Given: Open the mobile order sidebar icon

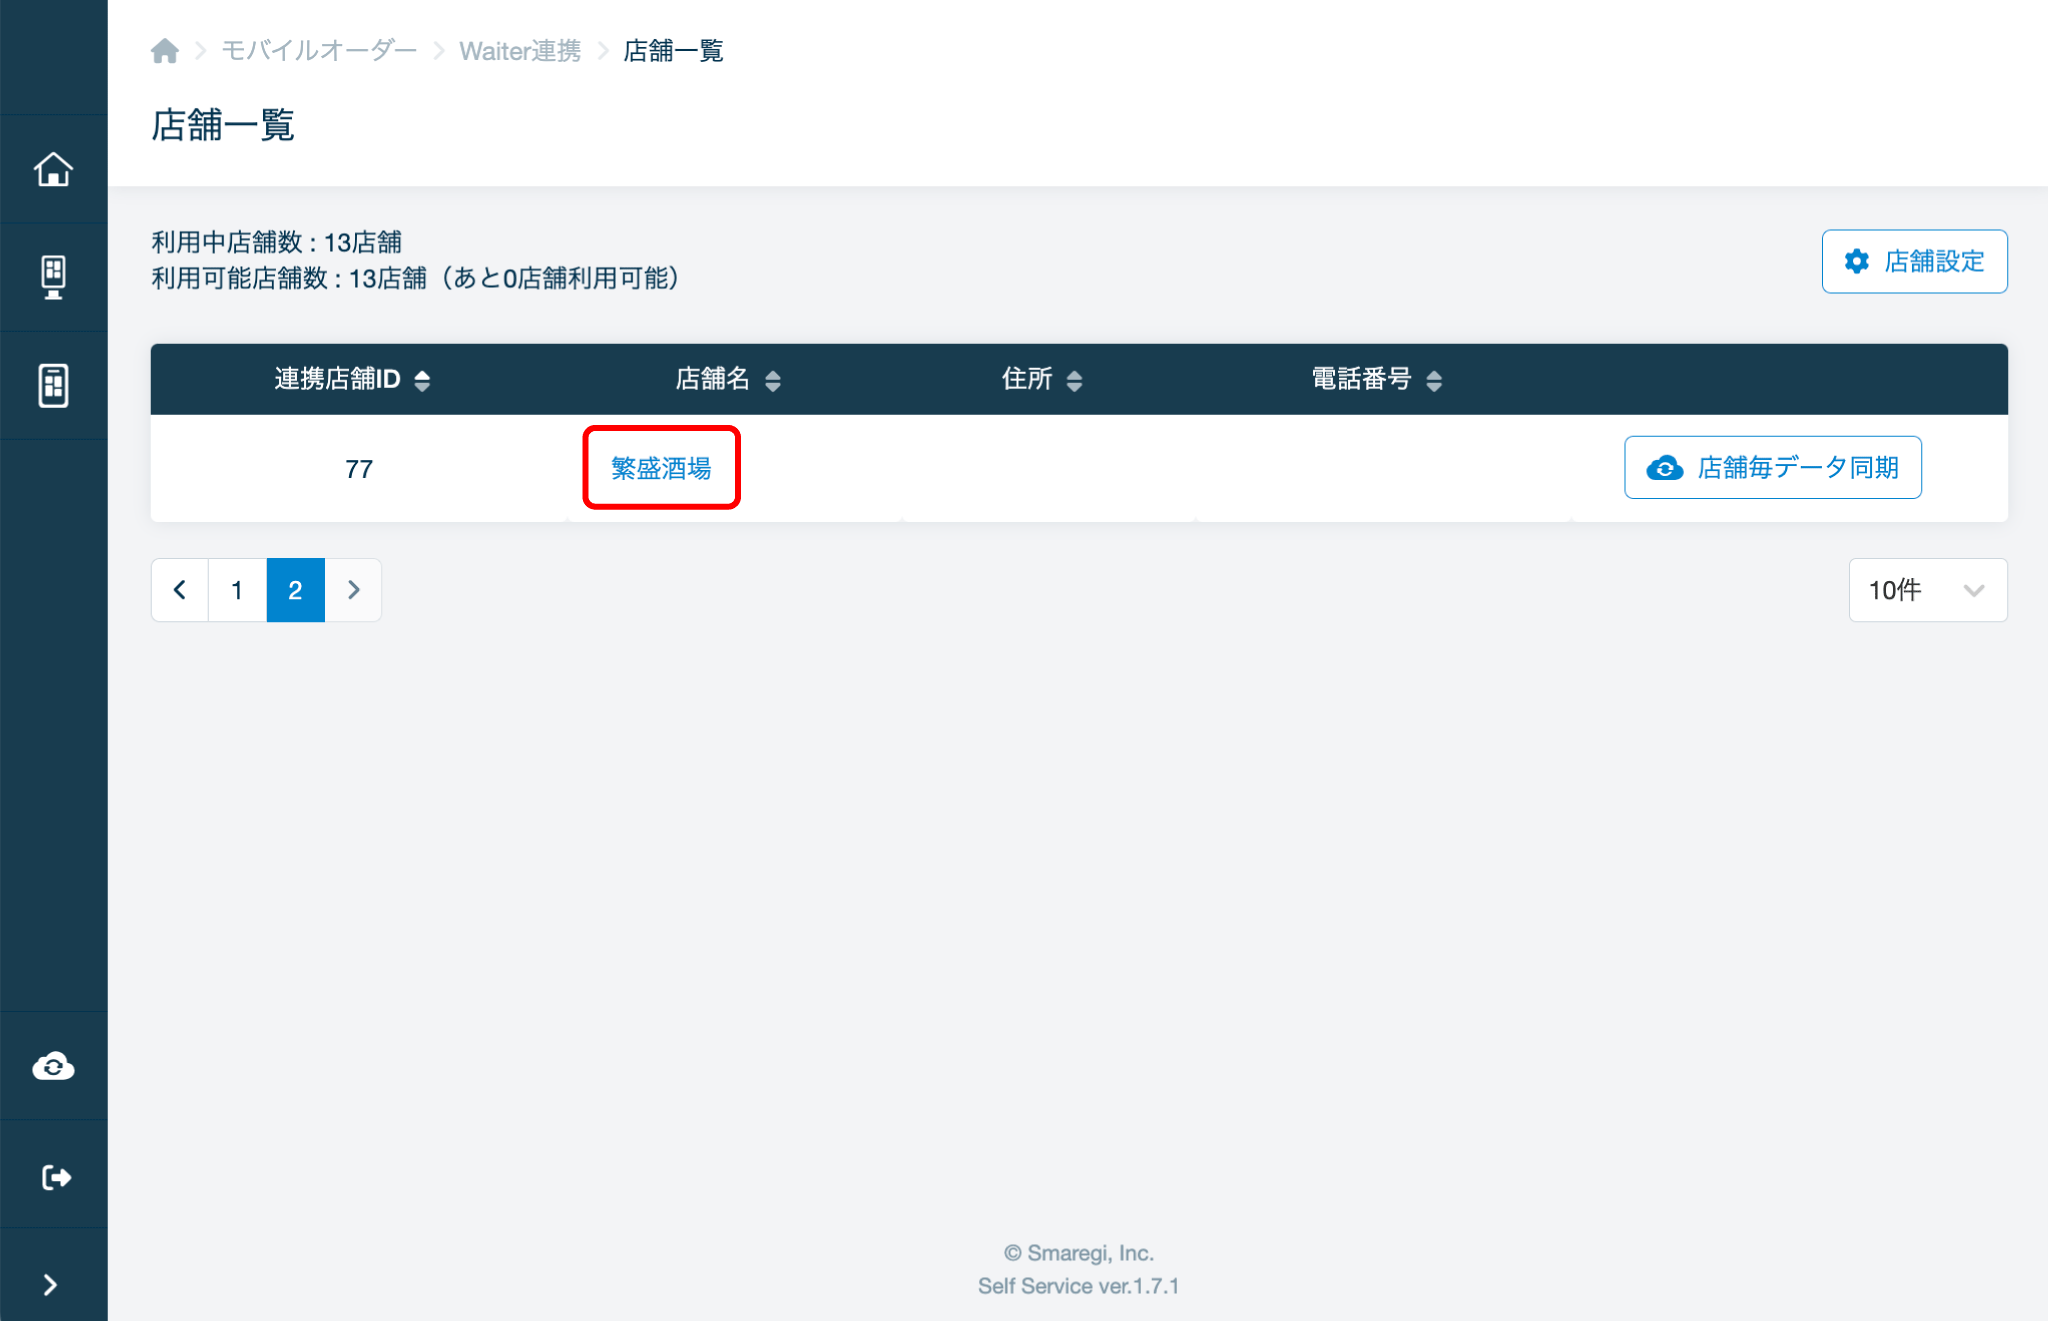Looking at the screenshot, I should pos(53,385).
